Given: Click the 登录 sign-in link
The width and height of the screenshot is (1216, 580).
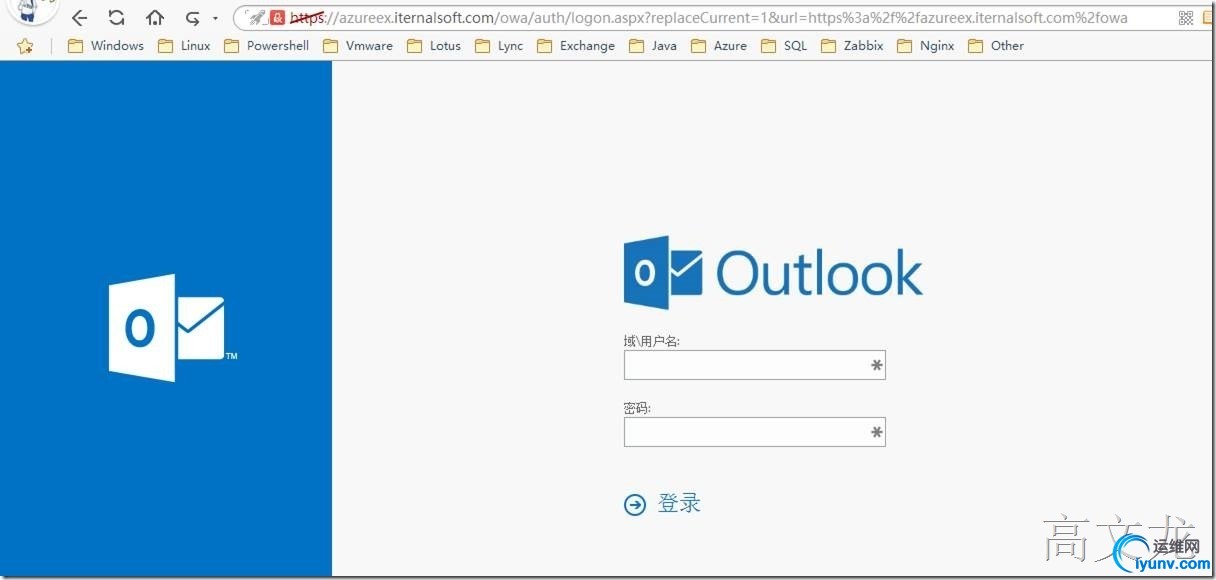Looking at the screenshot, I should [679, 503].
